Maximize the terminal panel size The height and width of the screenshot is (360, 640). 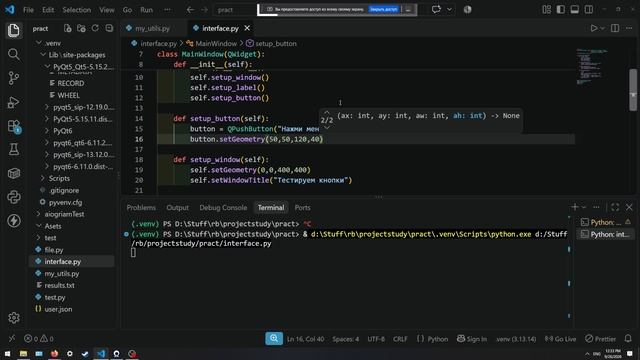[x=615, y=207]
